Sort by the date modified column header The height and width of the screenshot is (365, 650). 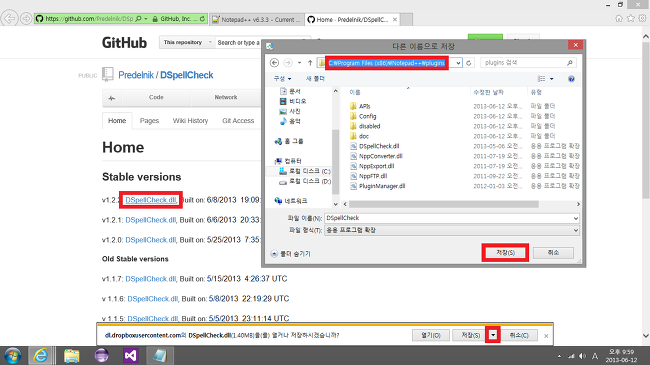488,92
